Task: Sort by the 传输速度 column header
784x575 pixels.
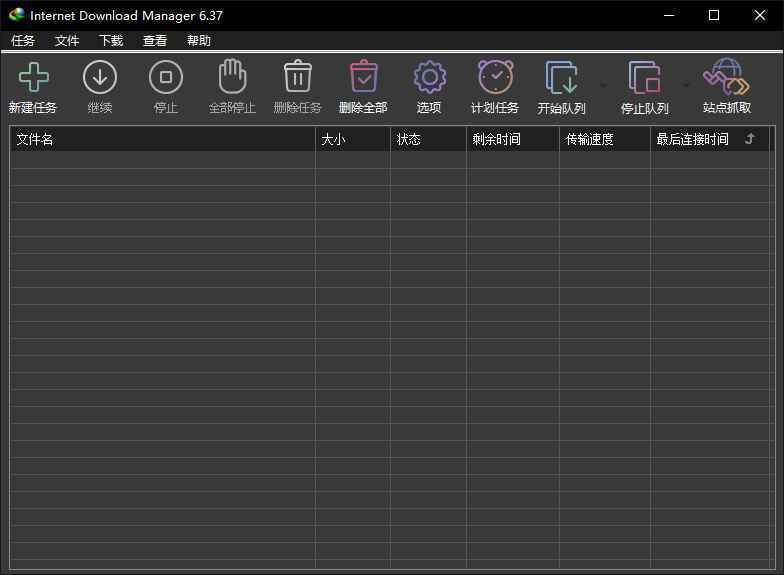Action: click(605, 139)
